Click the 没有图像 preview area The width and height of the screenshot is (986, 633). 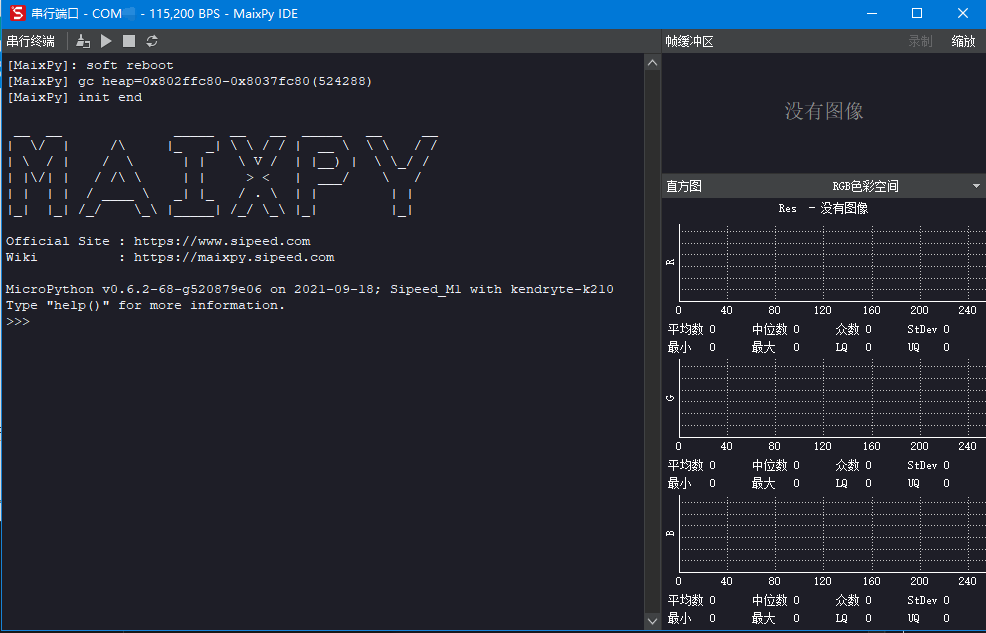point(824,111)
